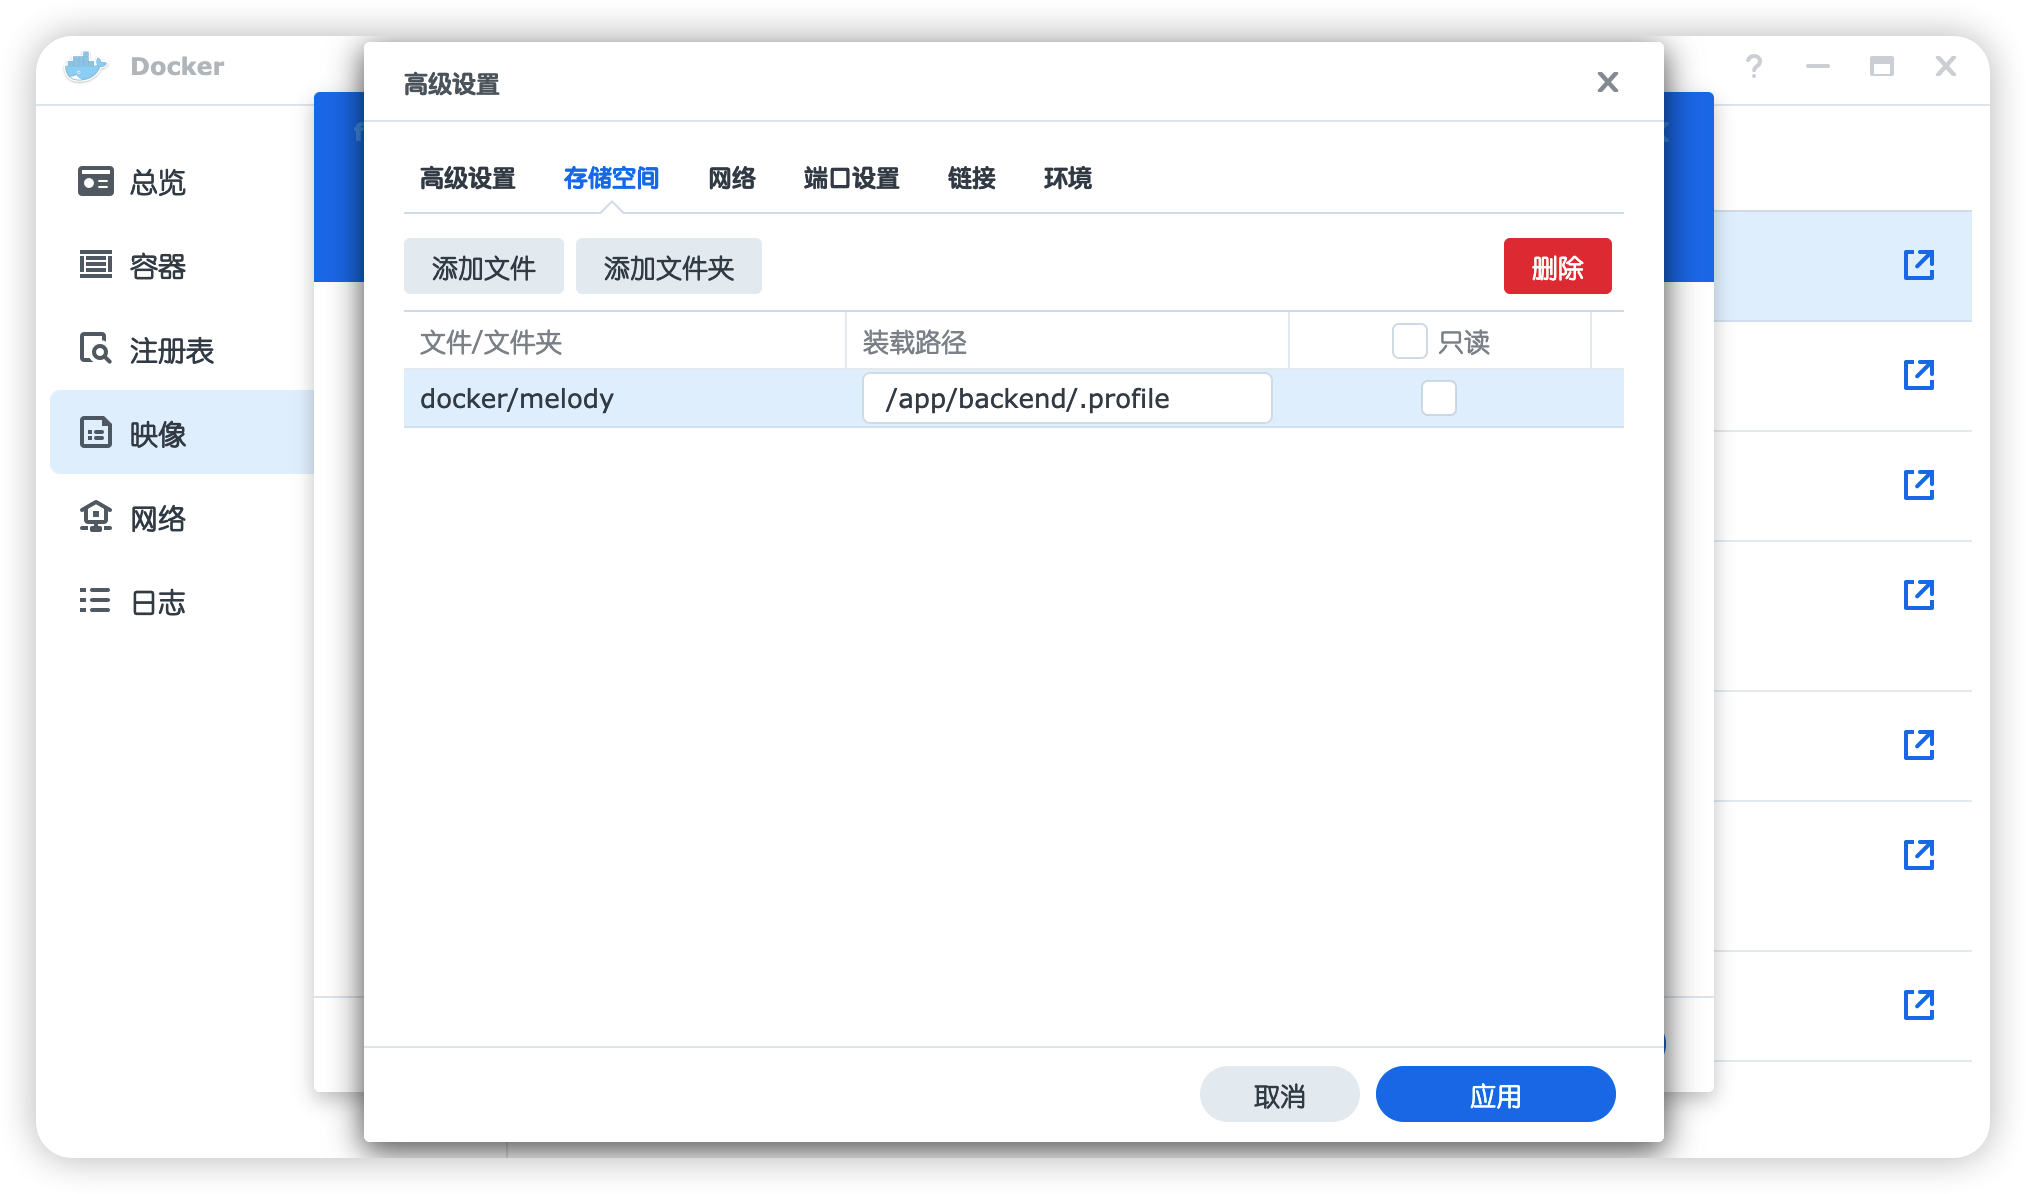The height and width of the screenshot is (1194, 2026).
Task: Click the 装载路径 column header
Action: [1067, 341]
